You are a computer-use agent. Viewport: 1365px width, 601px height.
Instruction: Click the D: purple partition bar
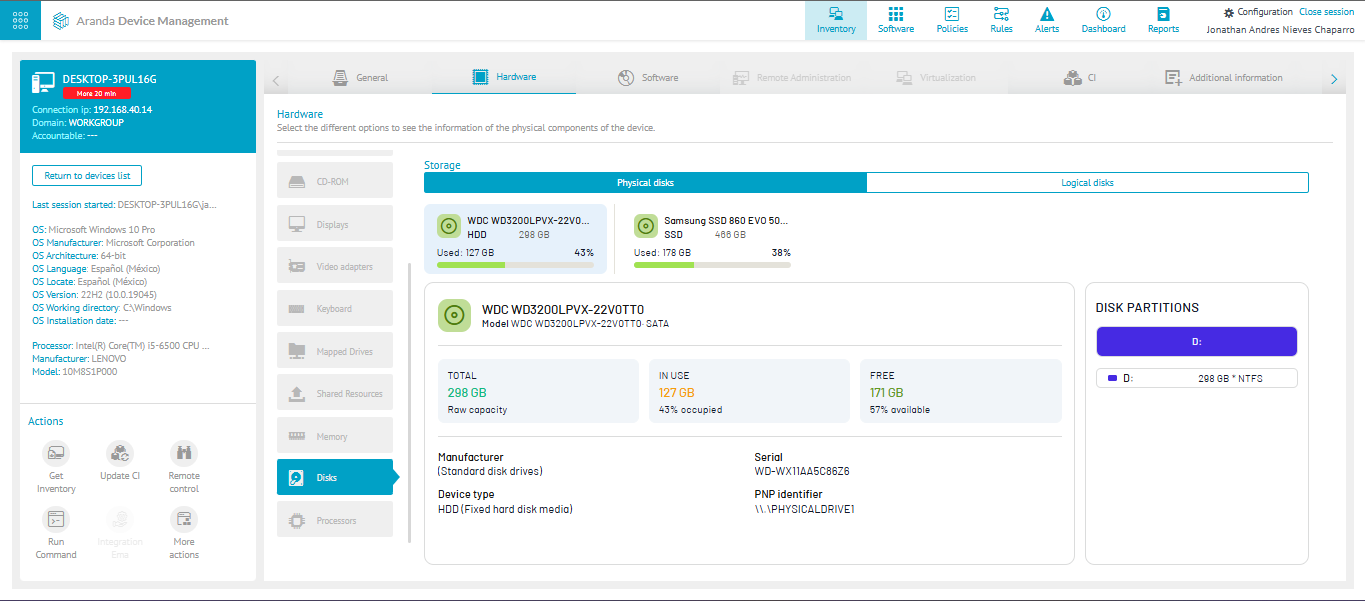point(1196,342)
